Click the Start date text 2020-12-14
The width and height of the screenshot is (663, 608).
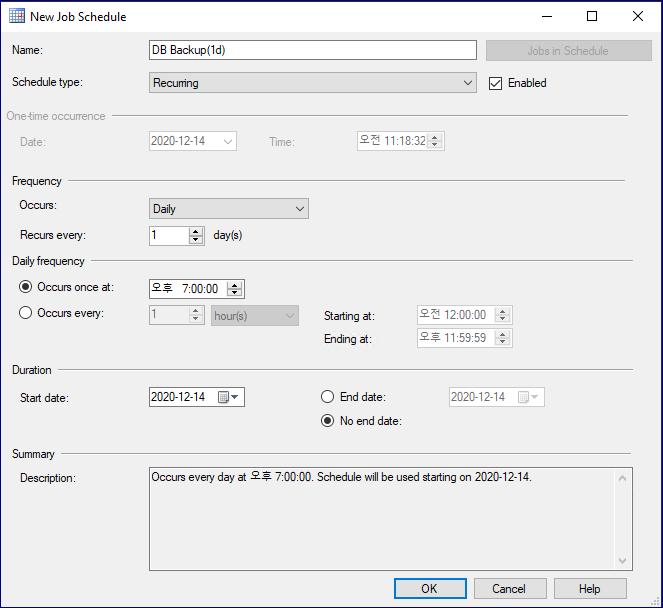coord(178,397)
